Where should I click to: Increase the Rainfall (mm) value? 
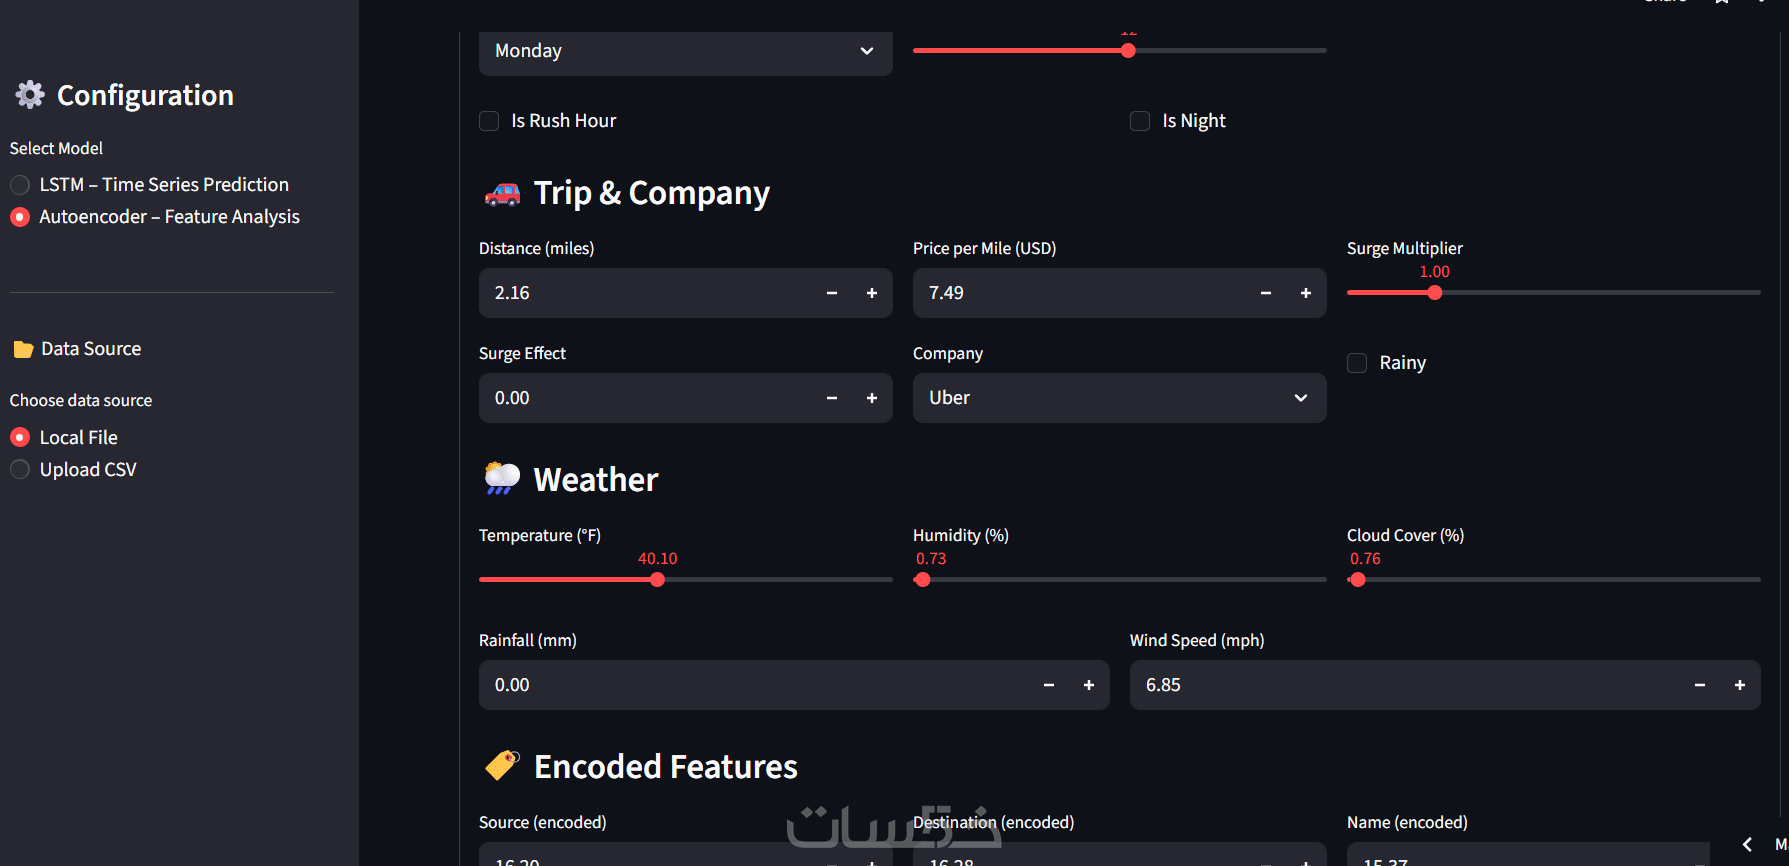point(1089,685)
